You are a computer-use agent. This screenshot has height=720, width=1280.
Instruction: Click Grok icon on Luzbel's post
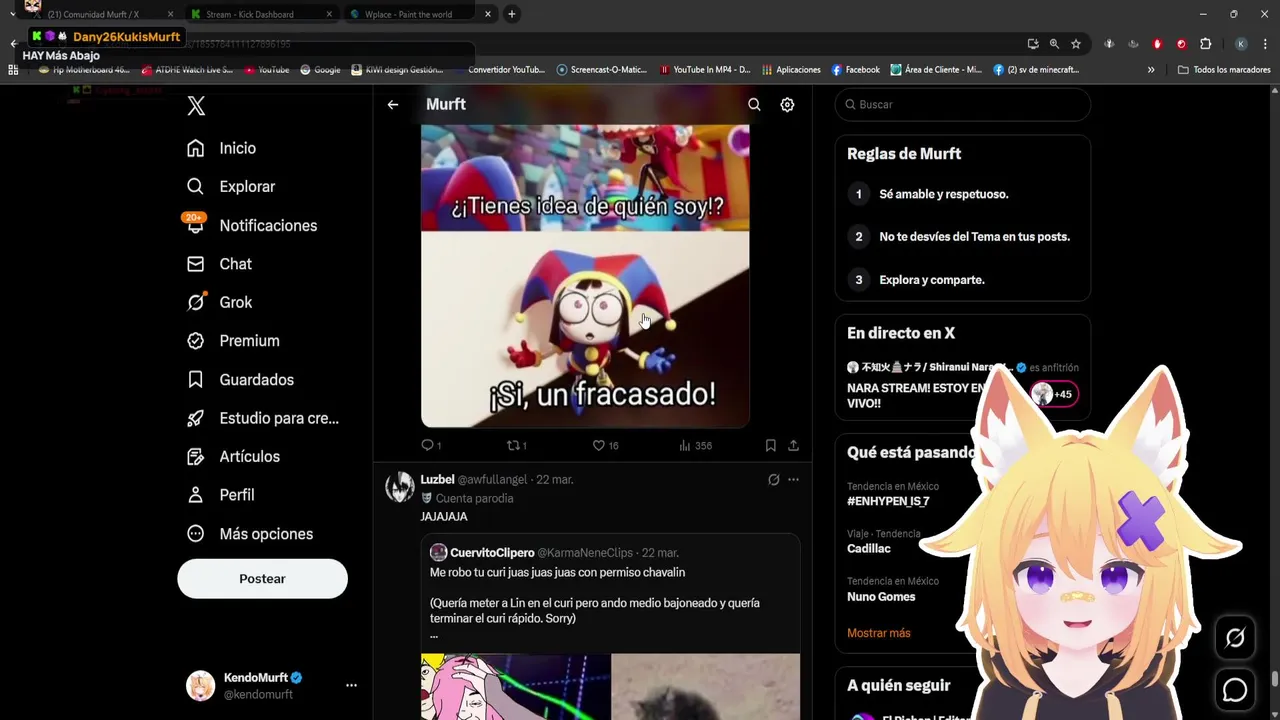click(x=773, y=480)
